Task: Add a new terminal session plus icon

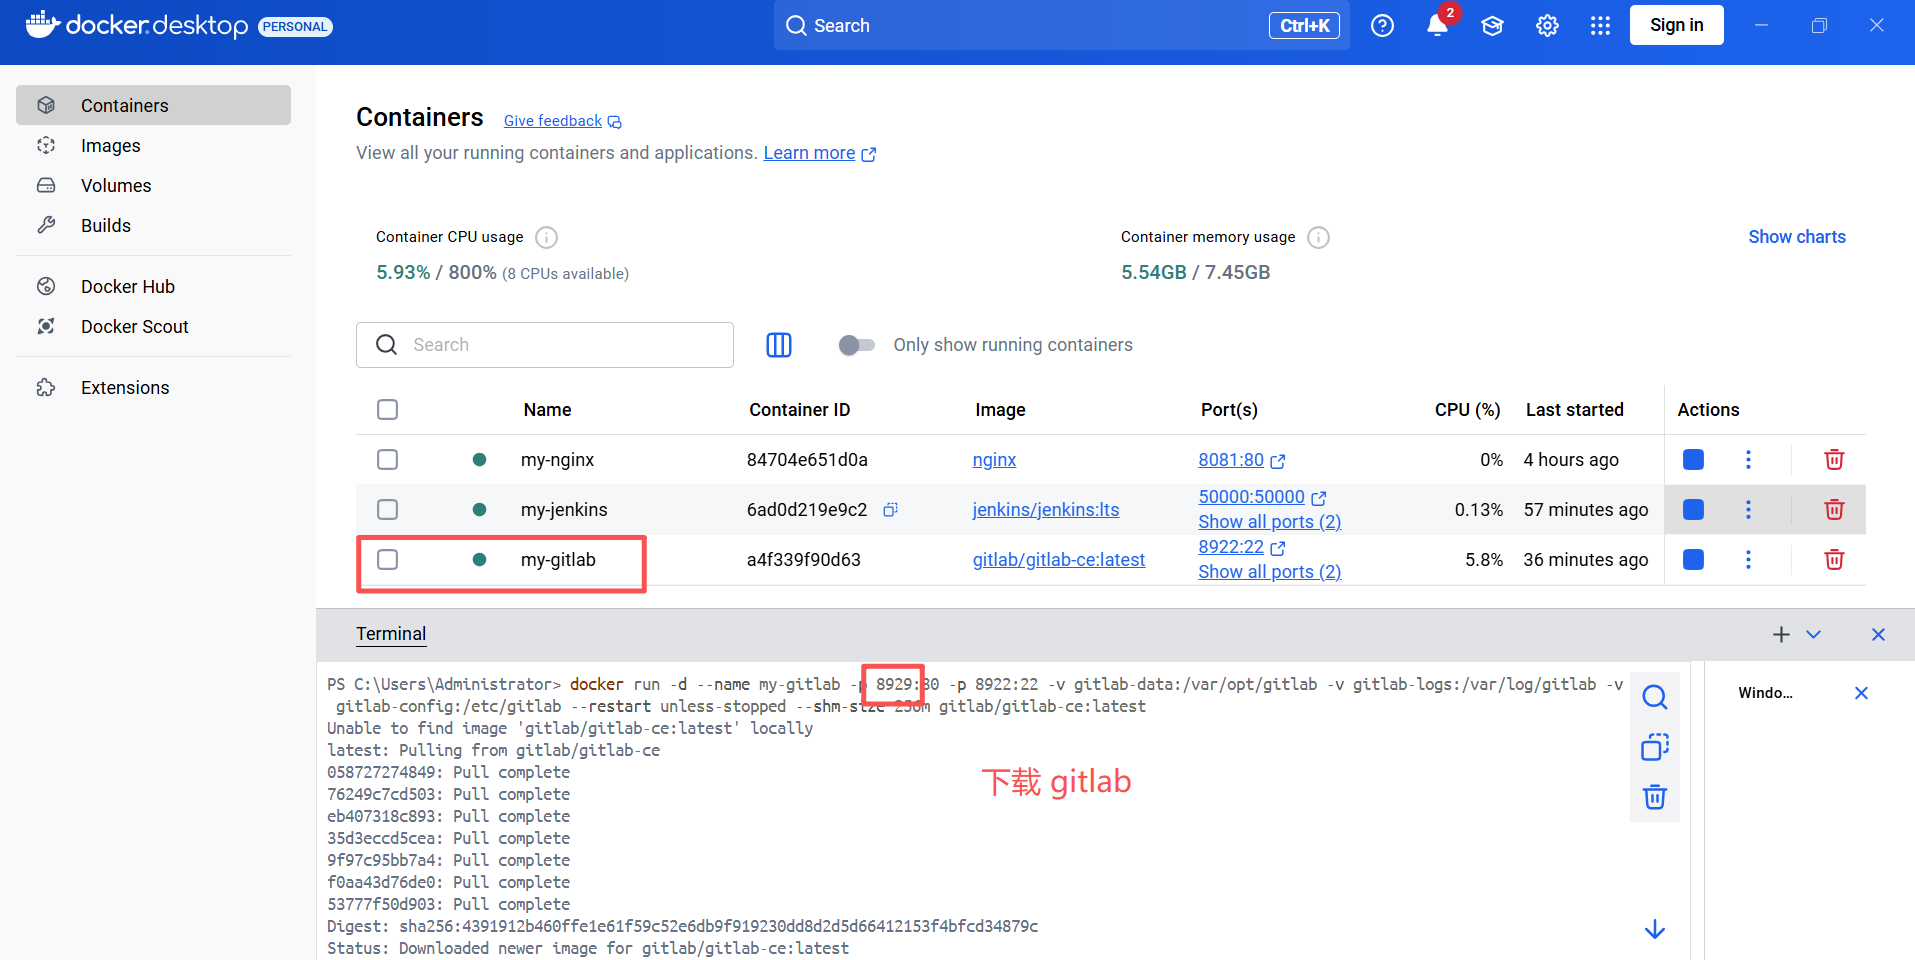Action: pos(1781,634)
